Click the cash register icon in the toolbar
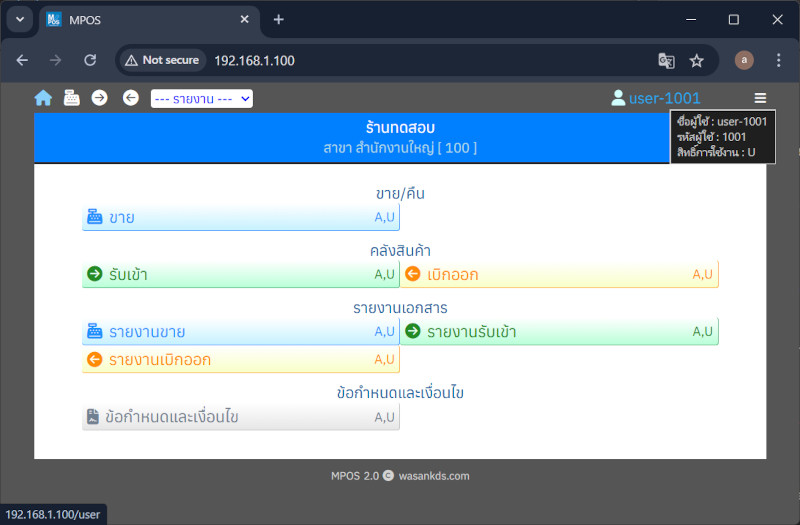 72,98
